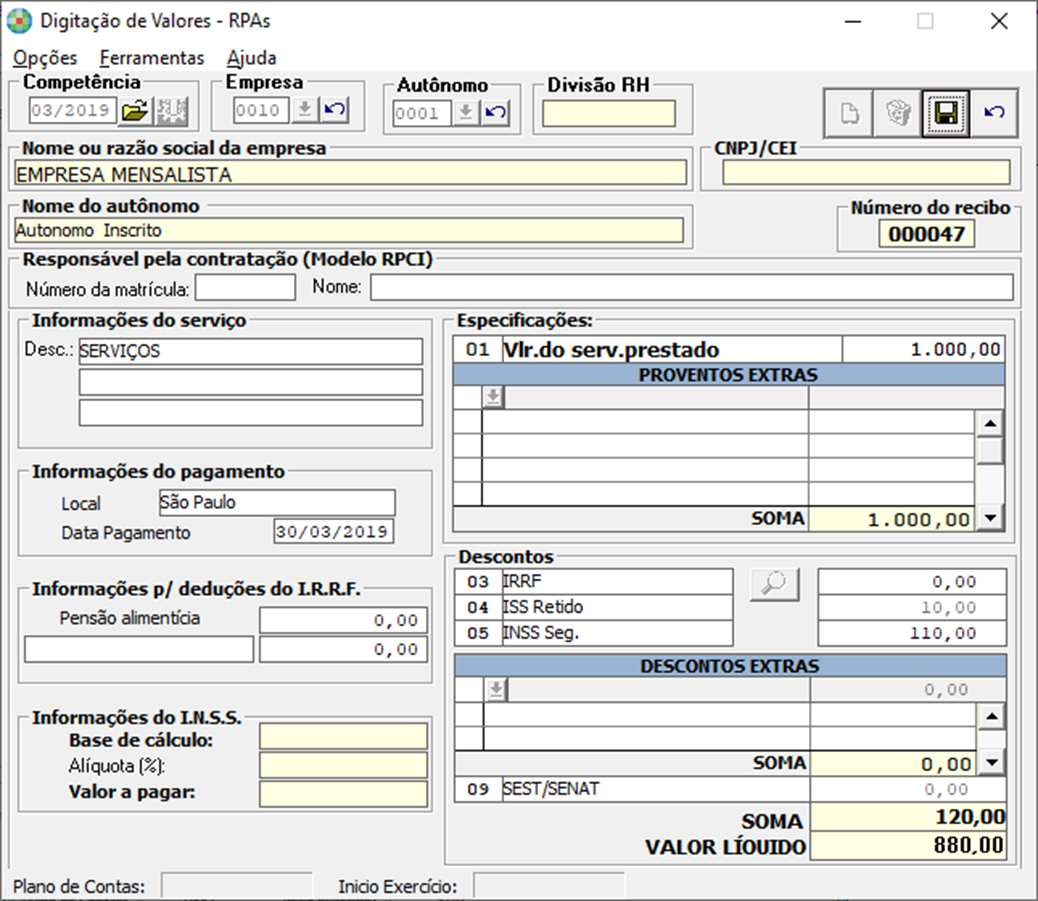Screen dimensions: 1038x901
Task: Click the delete trash toolbar icon
Action: pyautogui.click(x=897, y=113)
